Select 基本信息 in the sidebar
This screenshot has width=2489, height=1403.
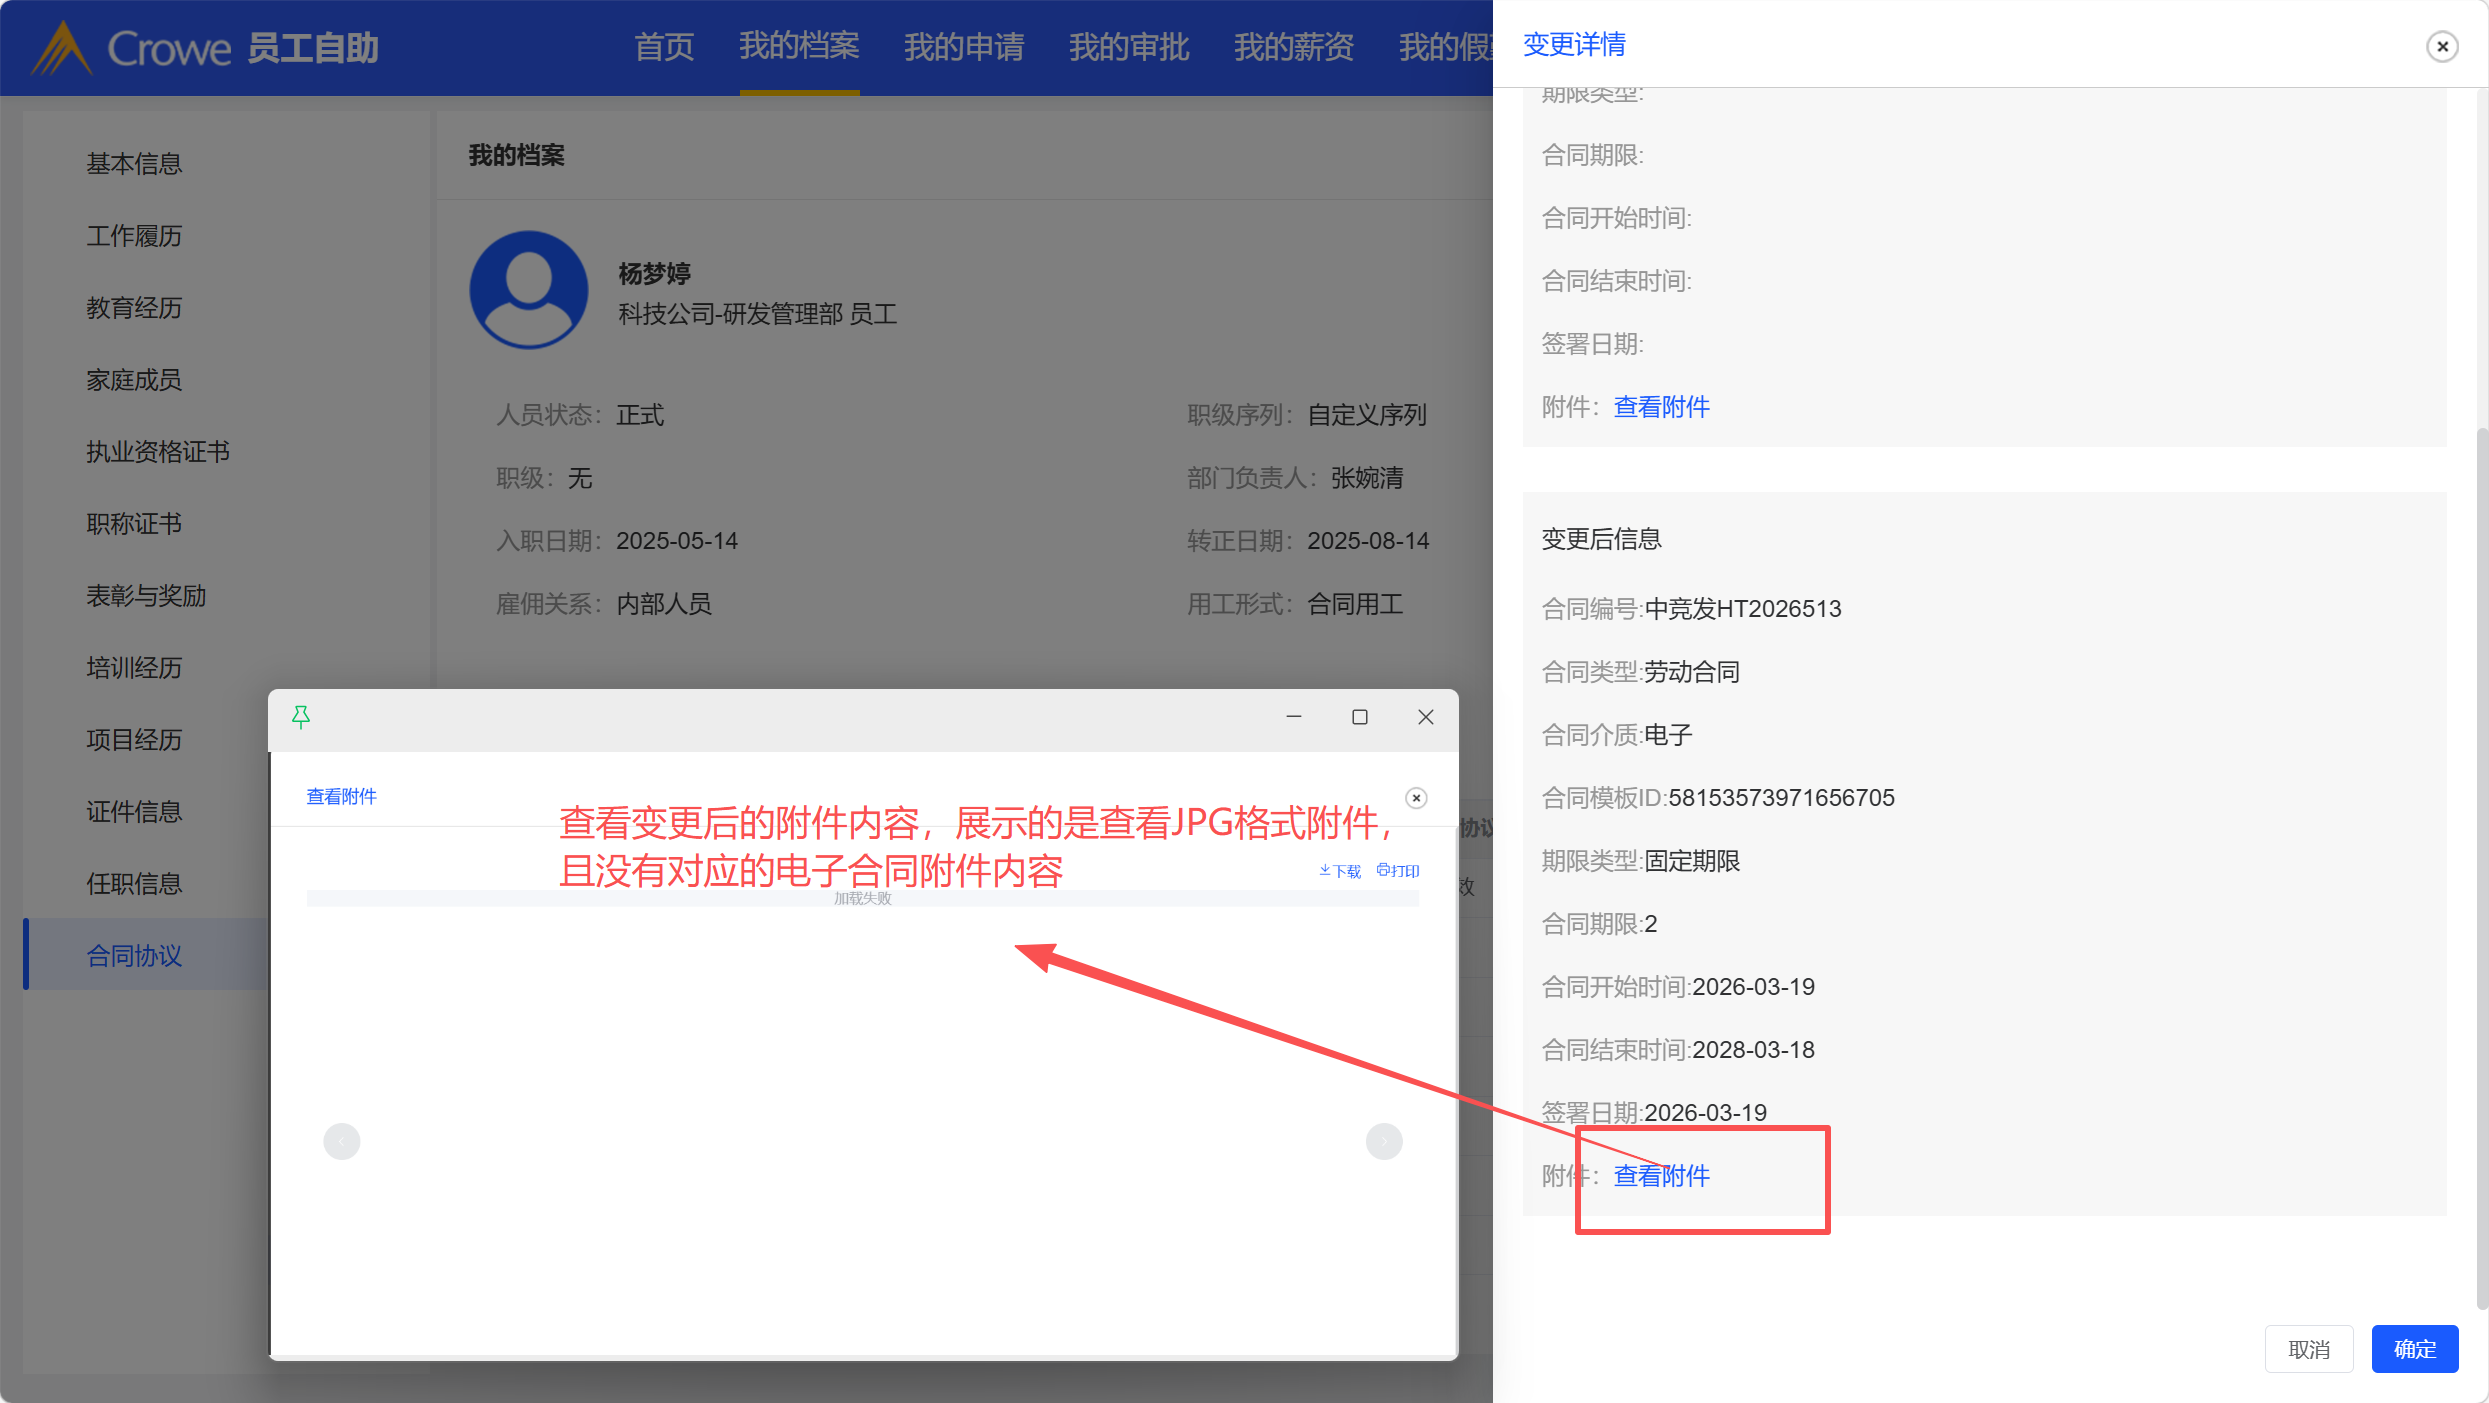tap(134, 164)
